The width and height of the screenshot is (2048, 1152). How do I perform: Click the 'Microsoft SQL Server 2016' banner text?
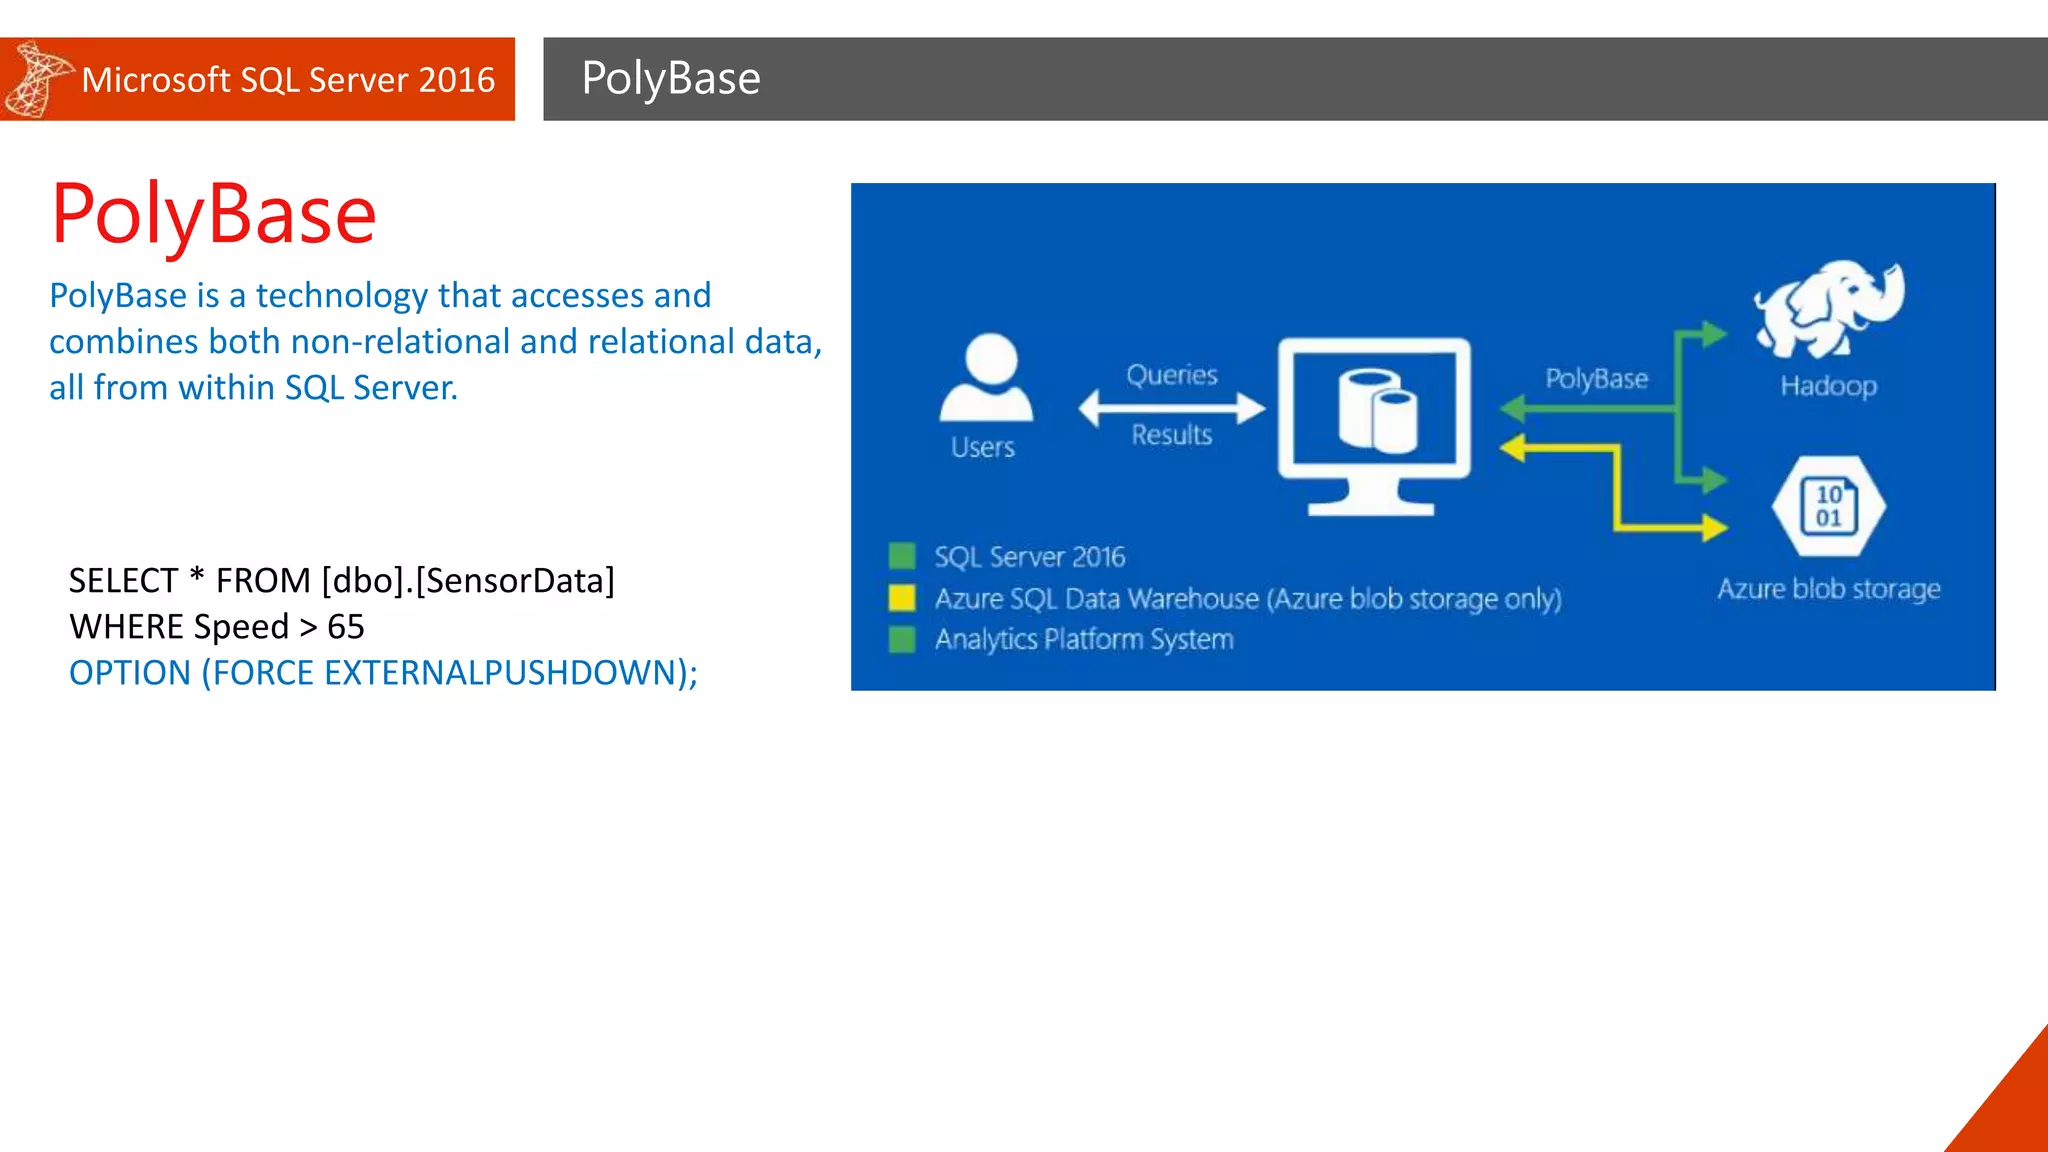pyautogui.click(x=288, y=79)
